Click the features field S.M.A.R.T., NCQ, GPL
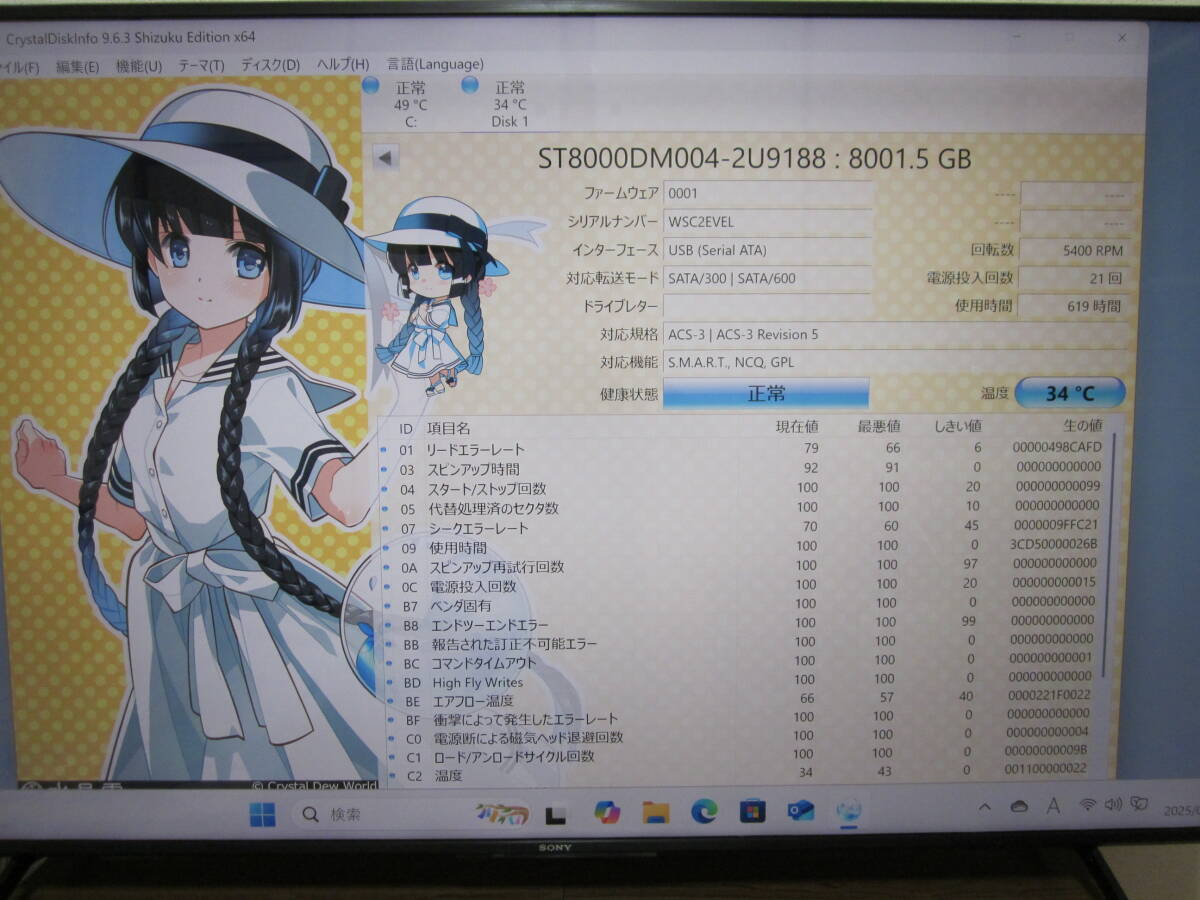Viewport: 1200px width, 900px height. [898, 362]
